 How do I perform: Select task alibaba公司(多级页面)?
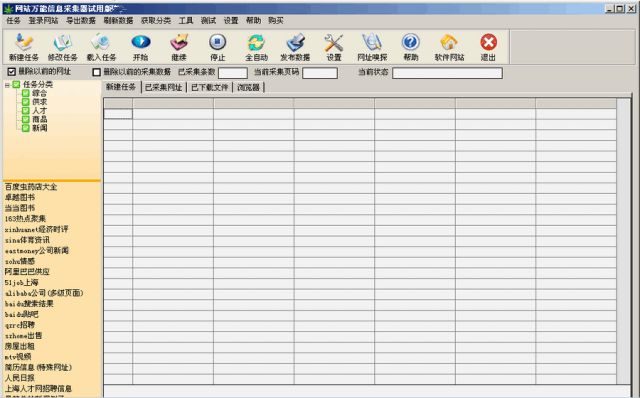pos(44,293)
